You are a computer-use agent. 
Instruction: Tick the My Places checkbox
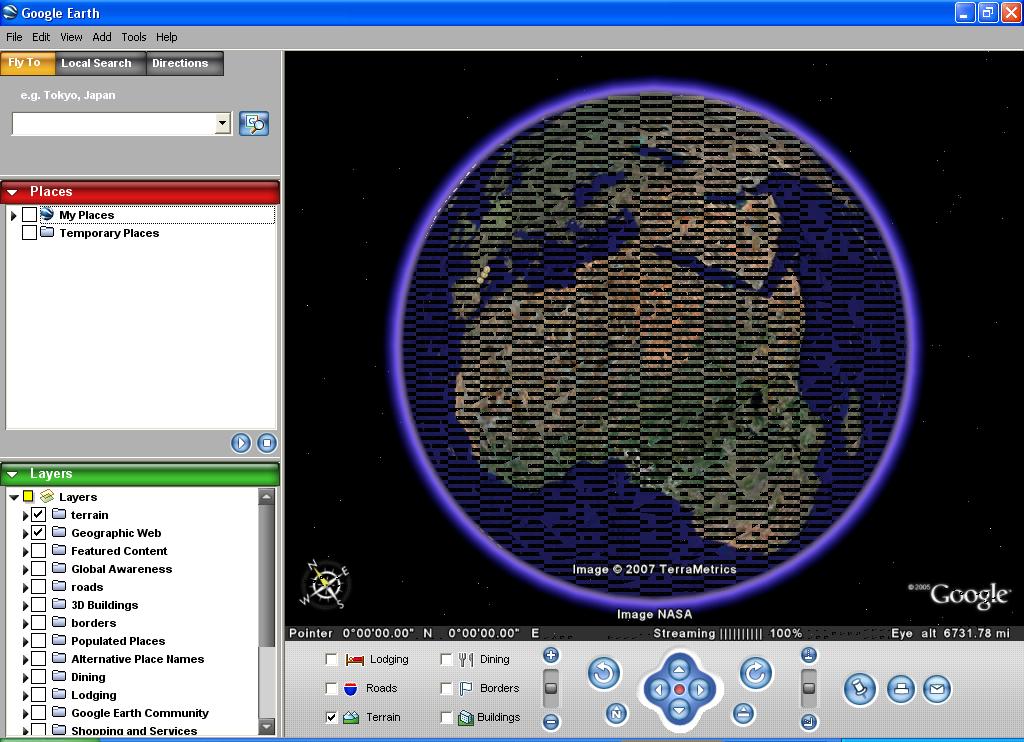point(29,214)
